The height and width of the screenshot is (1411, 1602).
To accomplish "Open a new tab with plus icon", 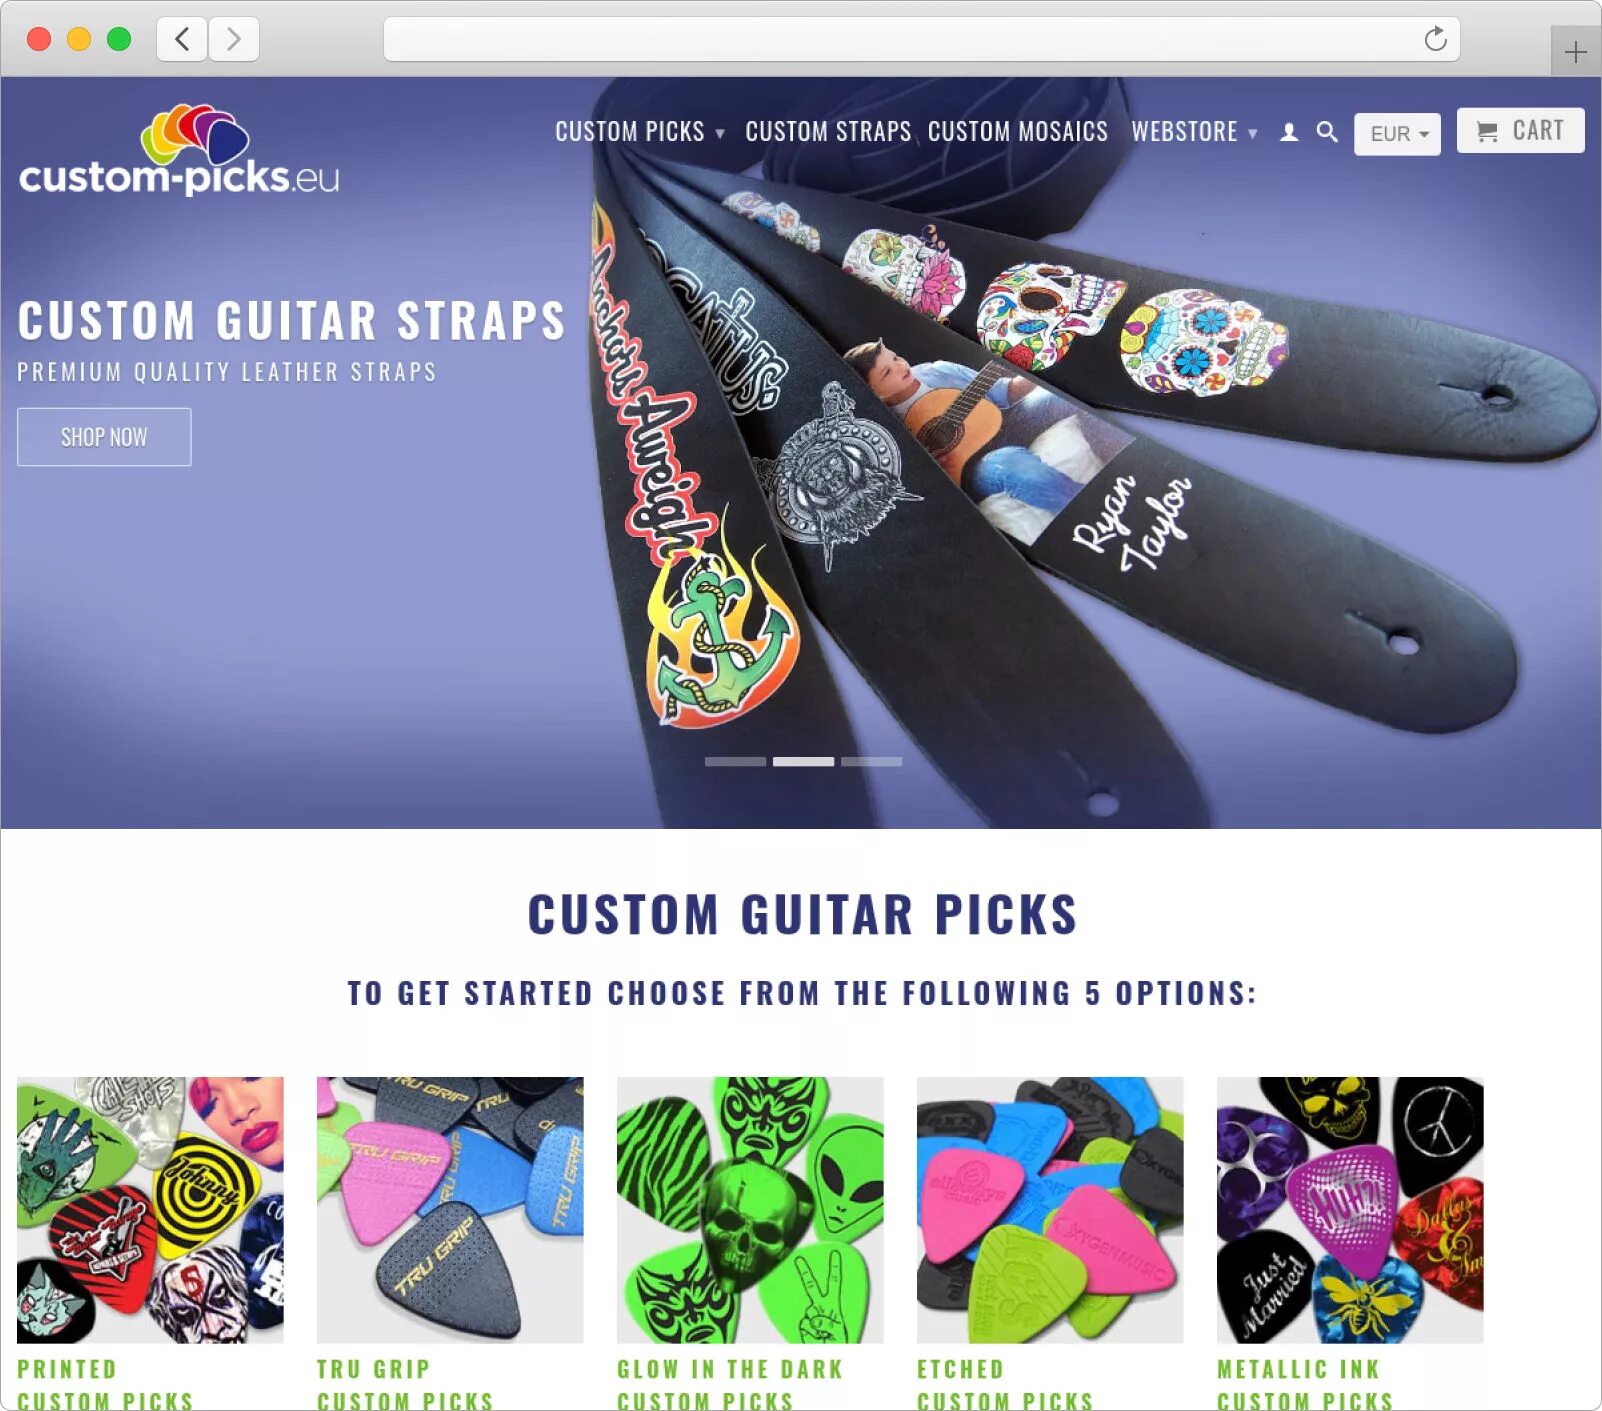I will pos(1575,51).
